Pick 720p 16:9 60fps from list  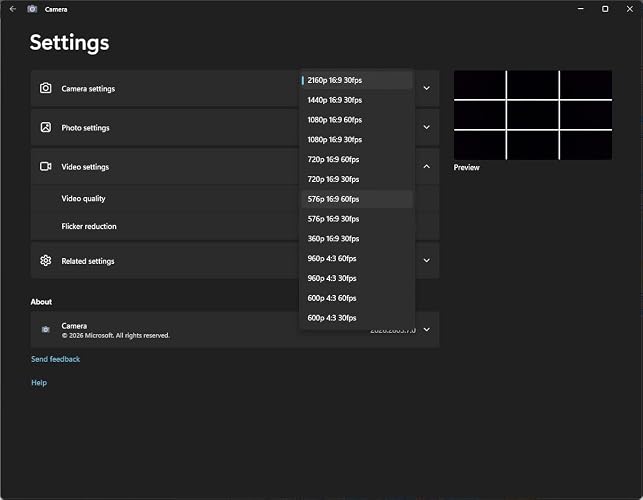click(356, 160)
